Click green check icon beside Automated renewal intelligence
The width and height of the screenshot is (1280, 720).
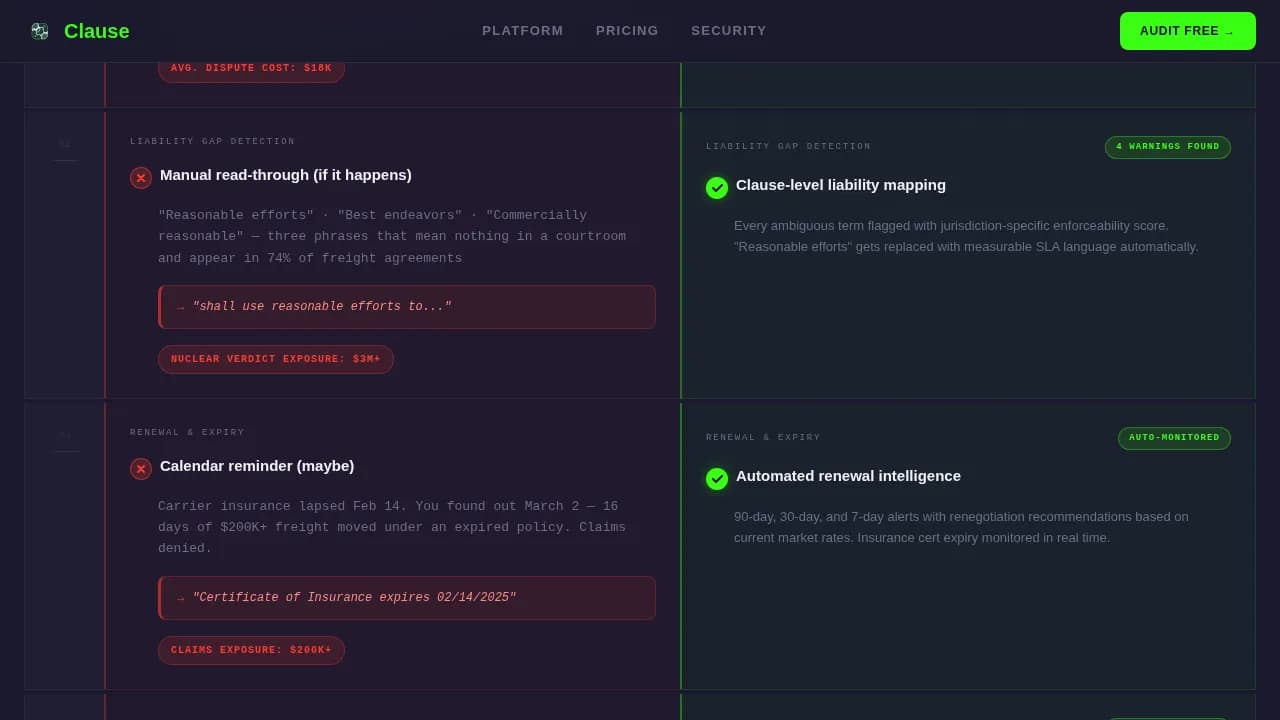[717, 479]
